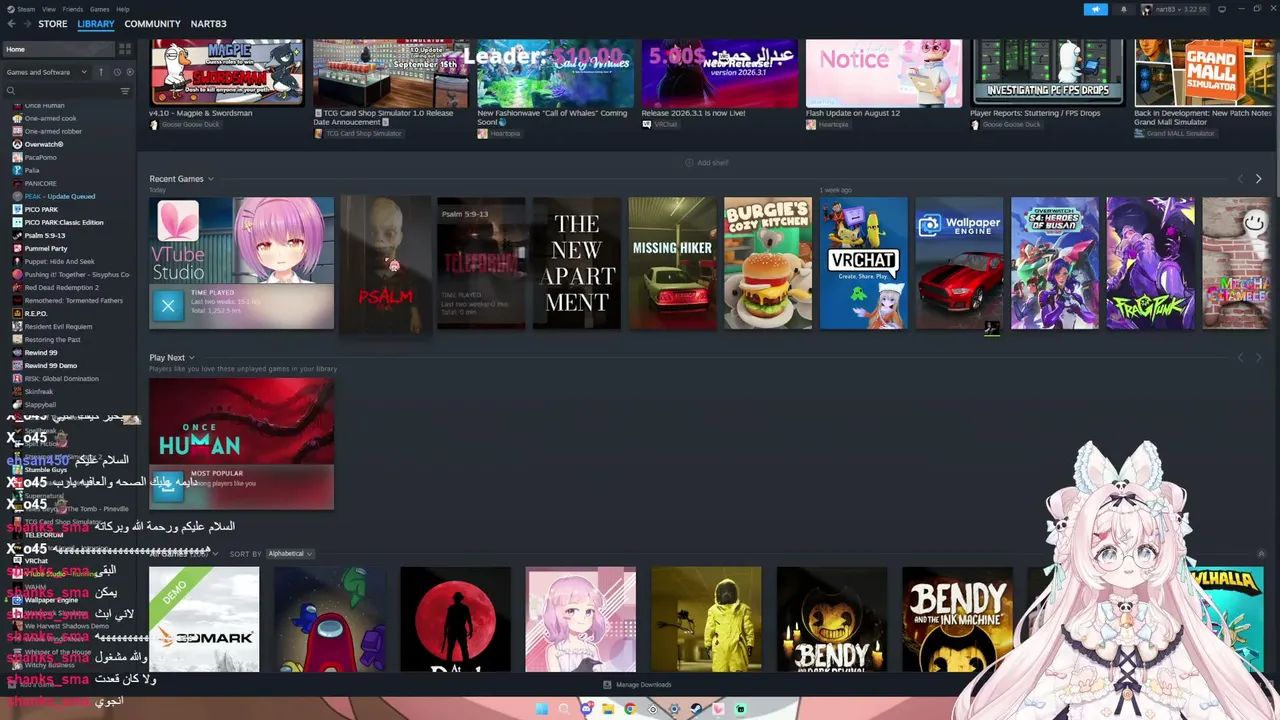Click the sidebar search magnifier icon
The image size is (1280, 720).
(11, 91)
